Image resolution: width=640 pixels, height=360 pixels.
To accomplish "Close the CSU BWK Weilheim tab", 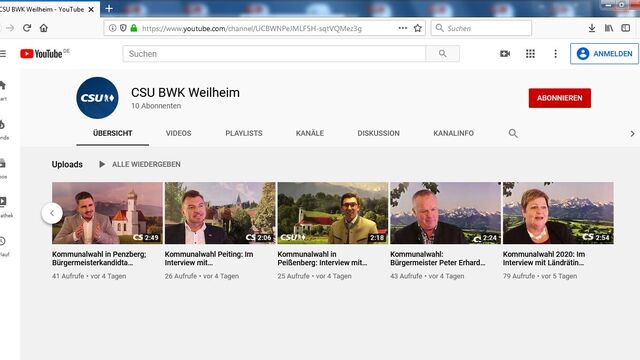I will click(x=91, y=9).
